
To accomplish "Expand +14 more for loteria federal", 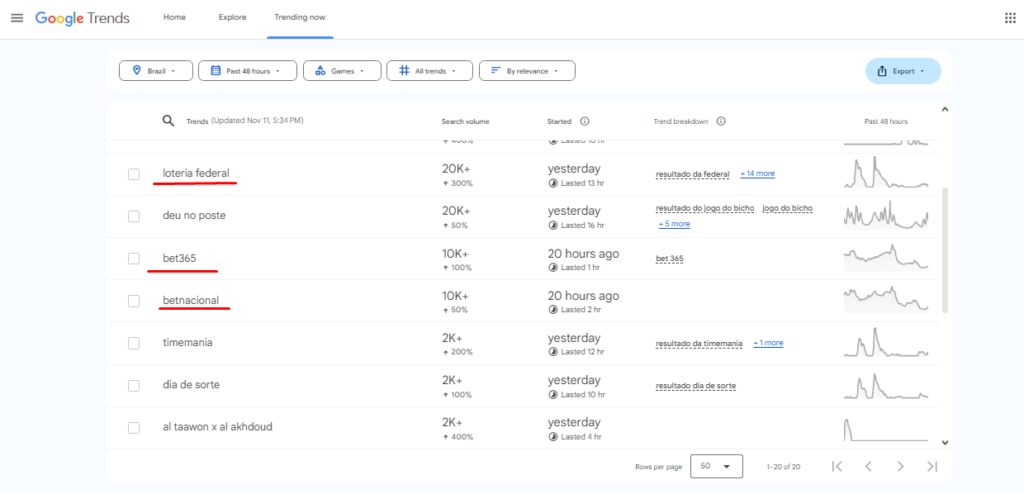I will pyautogui.click(x=758, y=174).
